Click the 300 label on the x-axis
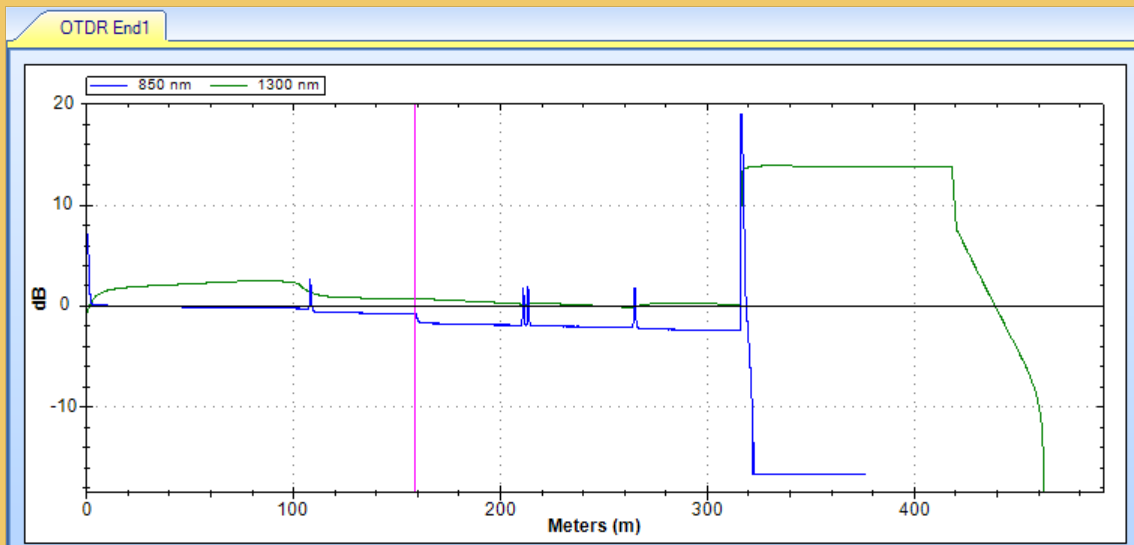 tap(708, 508)
